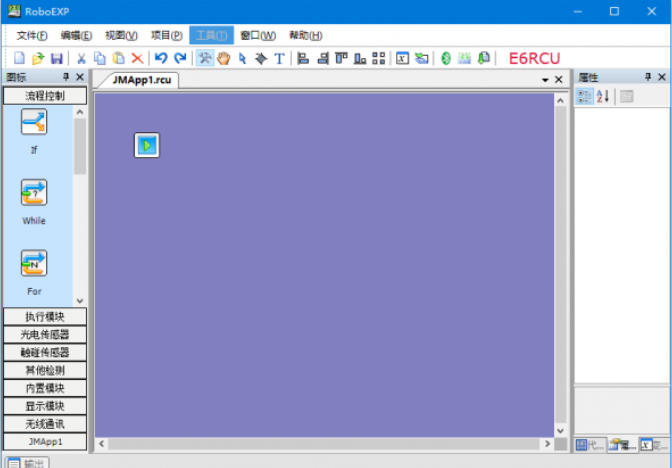Toggle pin on the 图标 panel
The width and height of the screenshot is (672, 468).
(x=66, y=77)
